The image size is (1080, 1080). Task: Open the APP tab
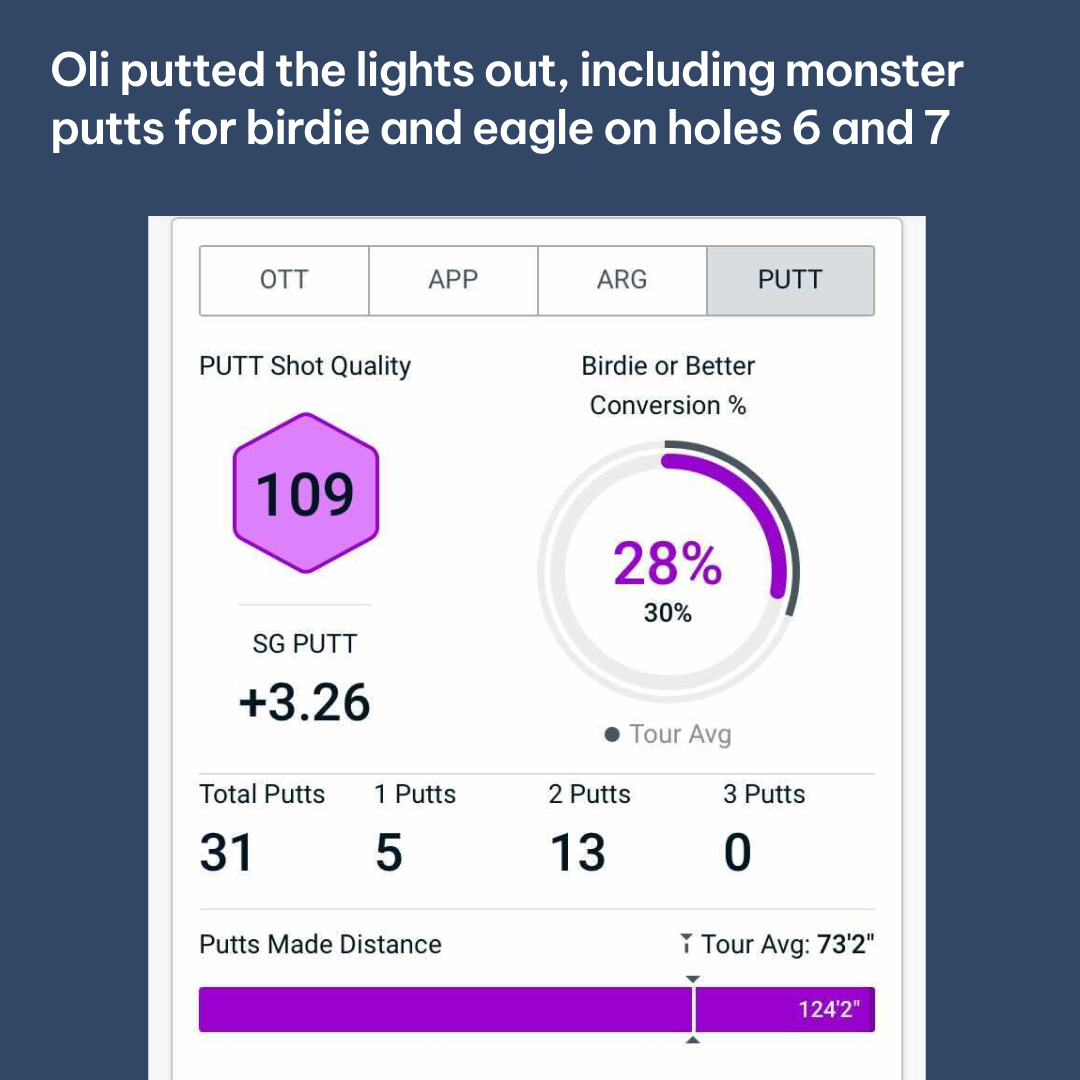click(453, 280)
